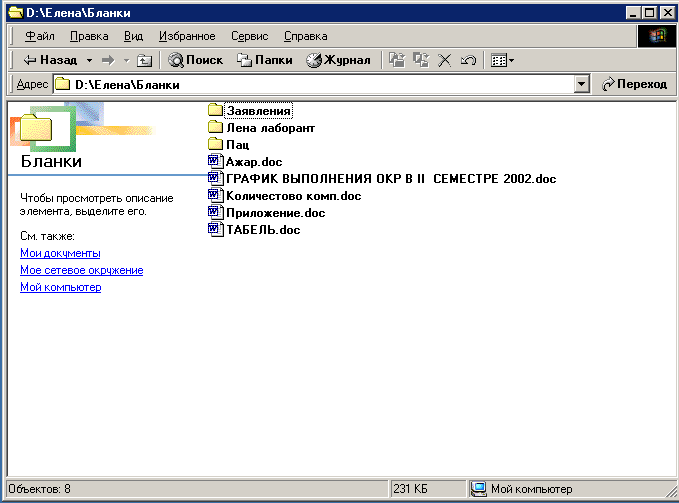The image size is (679, 503).
Task: Open the Вид menu
Action: [x=133, y=36]
